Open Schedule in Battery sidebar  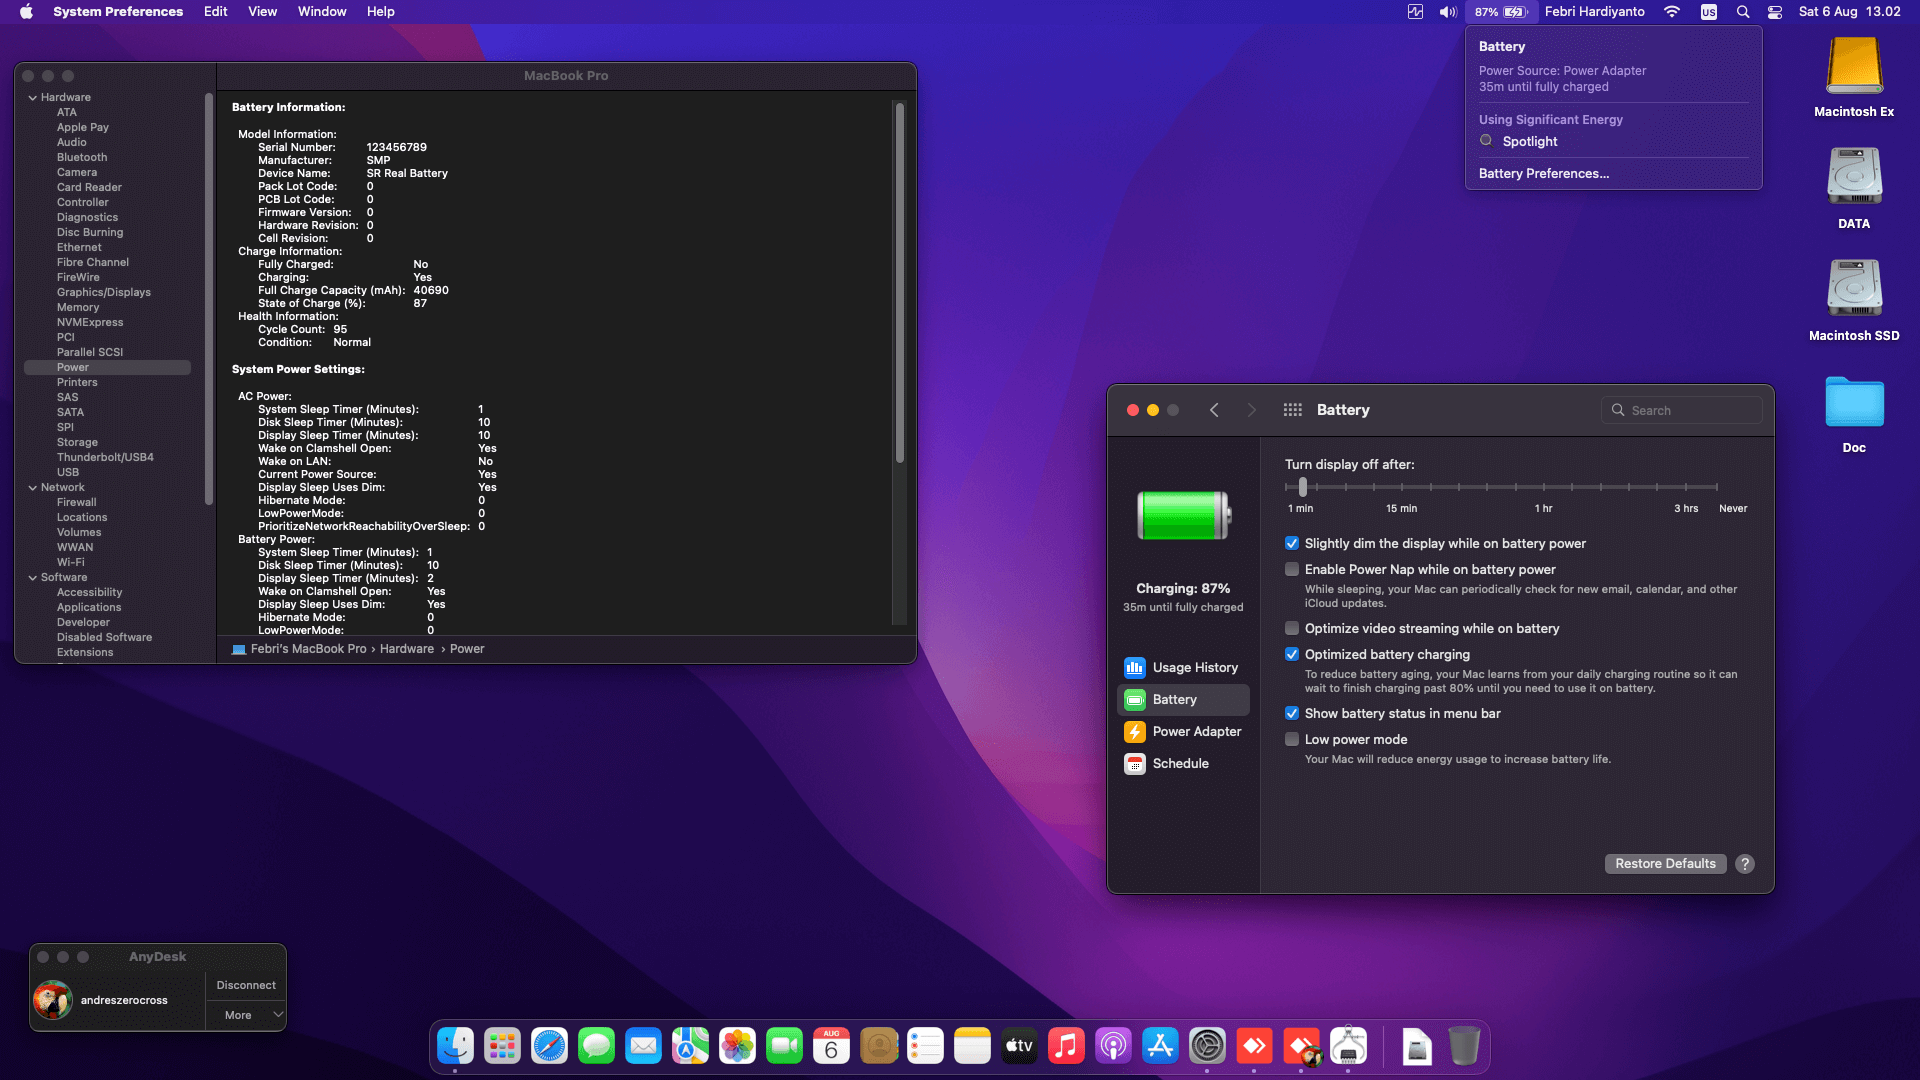(x=1183, y=764)
